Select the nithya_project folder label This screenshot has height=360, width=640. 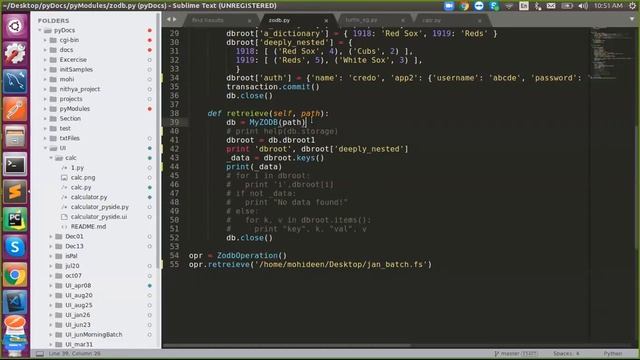(x=80, y=89)
